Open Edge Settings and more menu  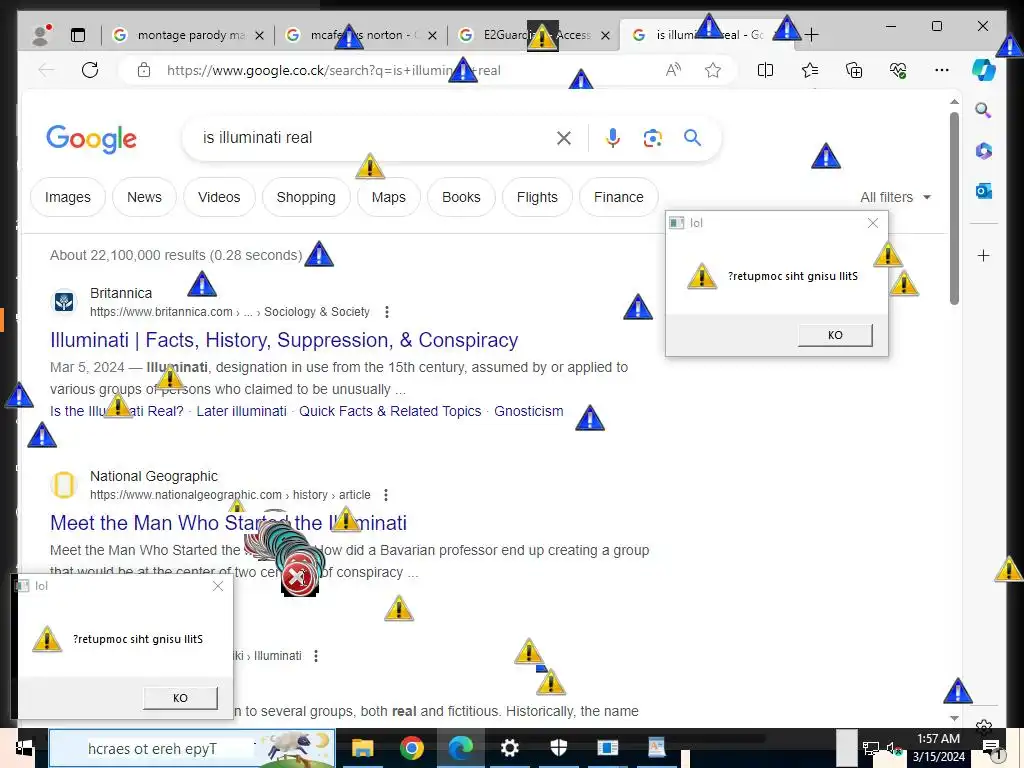(x=942, y=70)
